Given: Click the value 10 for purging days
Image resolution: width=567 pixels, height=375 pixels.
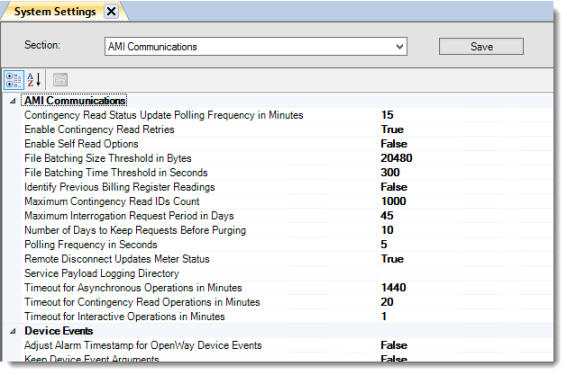Looking at the screenshot, I should 387,230.
